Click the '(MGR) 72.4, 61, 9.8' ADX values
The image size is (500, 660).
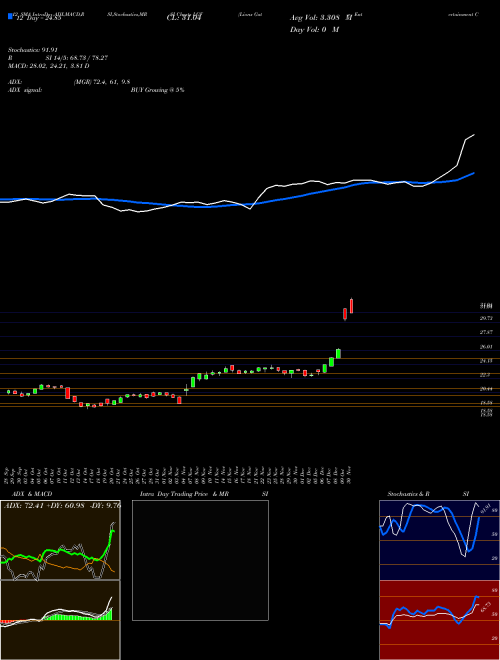(x=101, y=83)
